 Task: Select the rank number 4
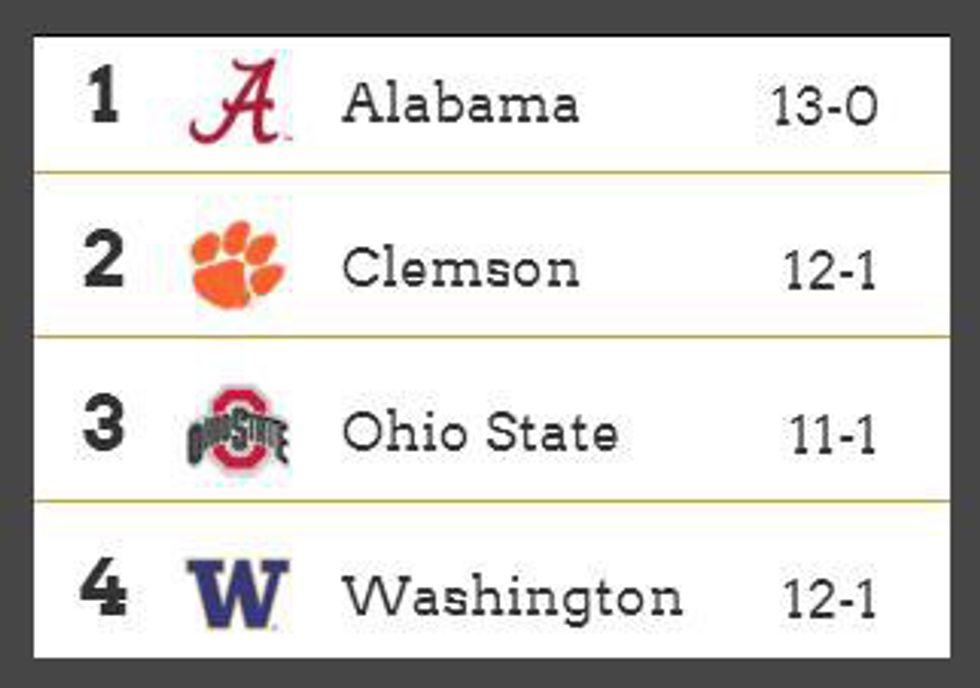[103, 590]
